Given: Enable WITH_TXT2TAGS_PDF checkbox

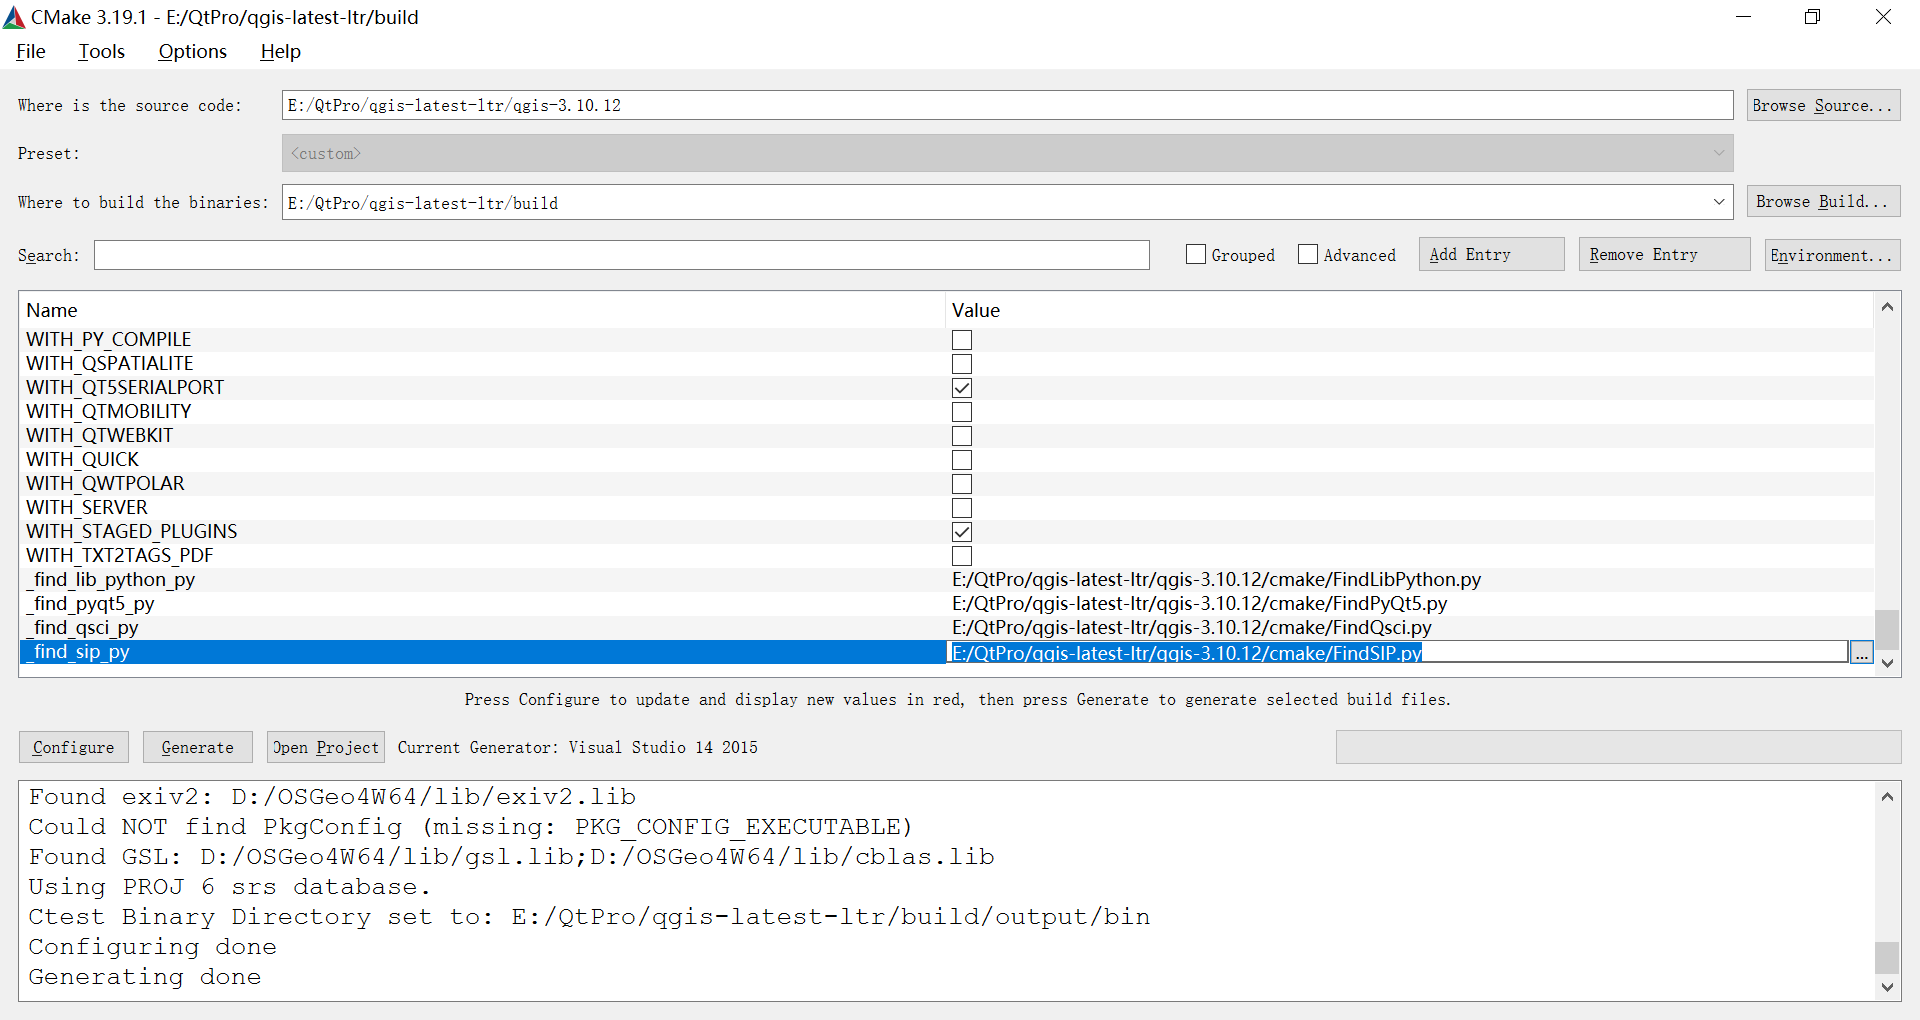Looking at the screenshot, I should [962, 556].
